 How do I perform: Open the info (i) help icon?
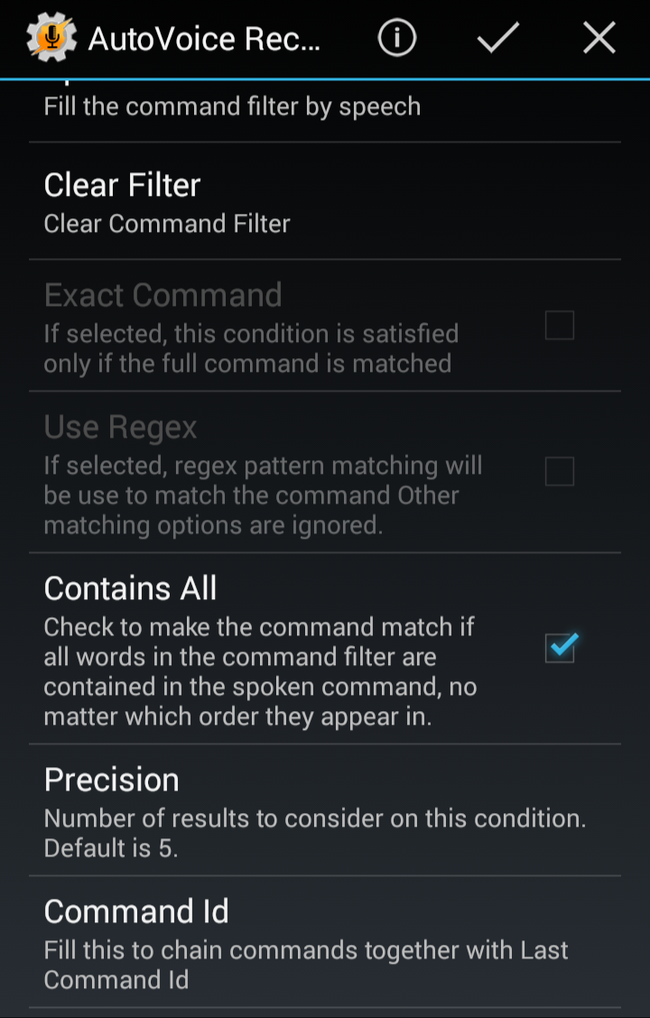[x=396, y=37]
